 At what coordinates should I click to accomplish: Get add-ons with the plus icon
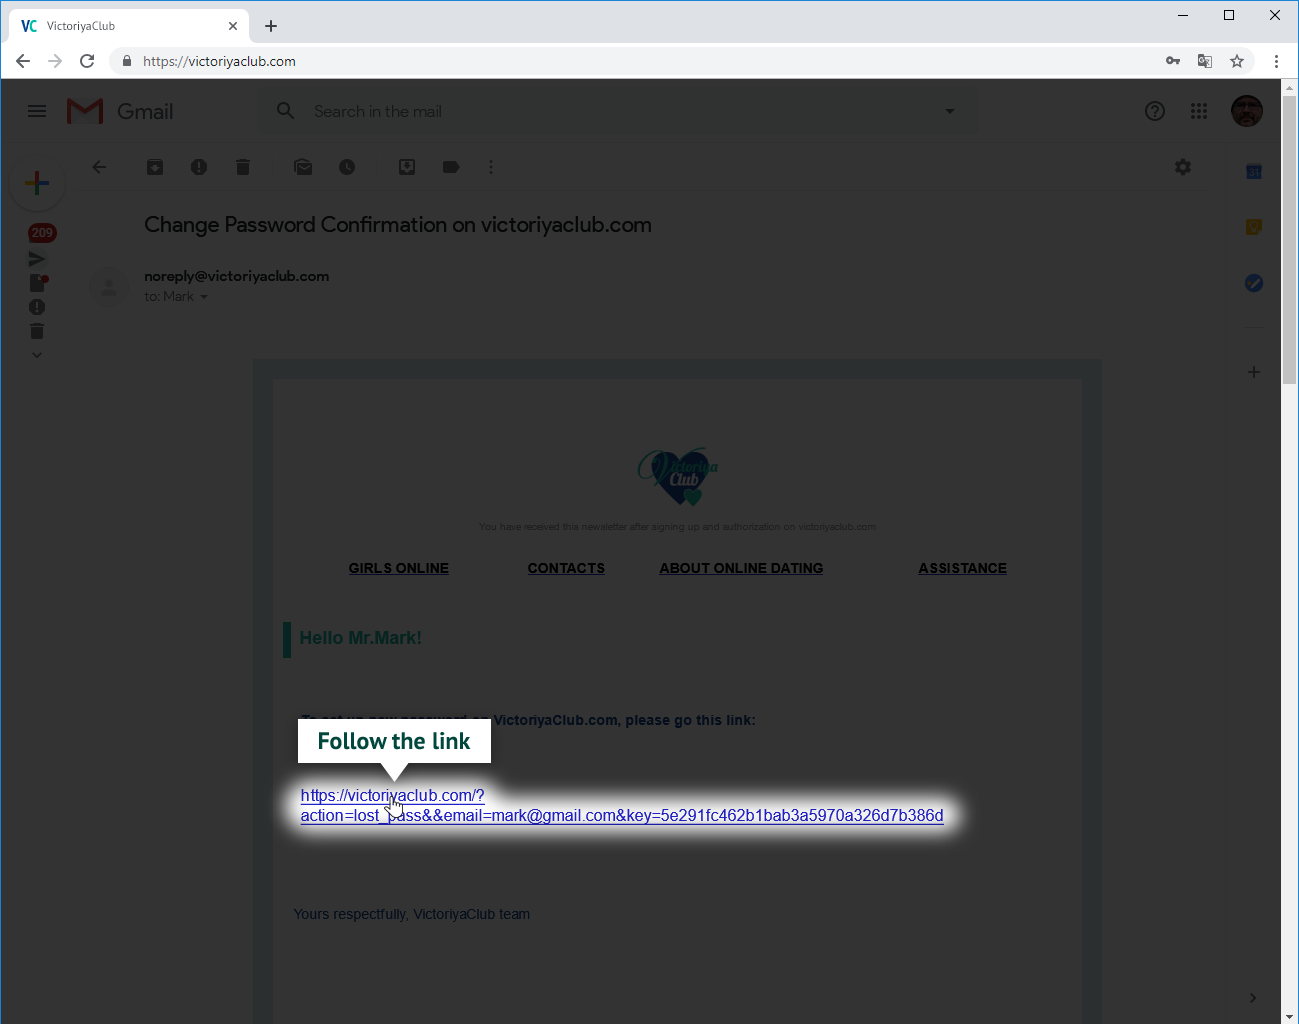[1254, 372]
